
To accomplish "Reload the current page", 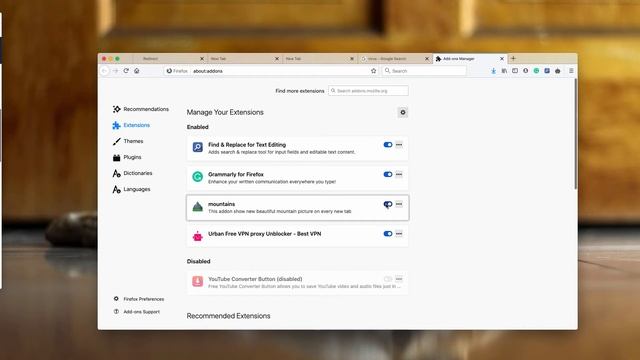I will 126,71.
